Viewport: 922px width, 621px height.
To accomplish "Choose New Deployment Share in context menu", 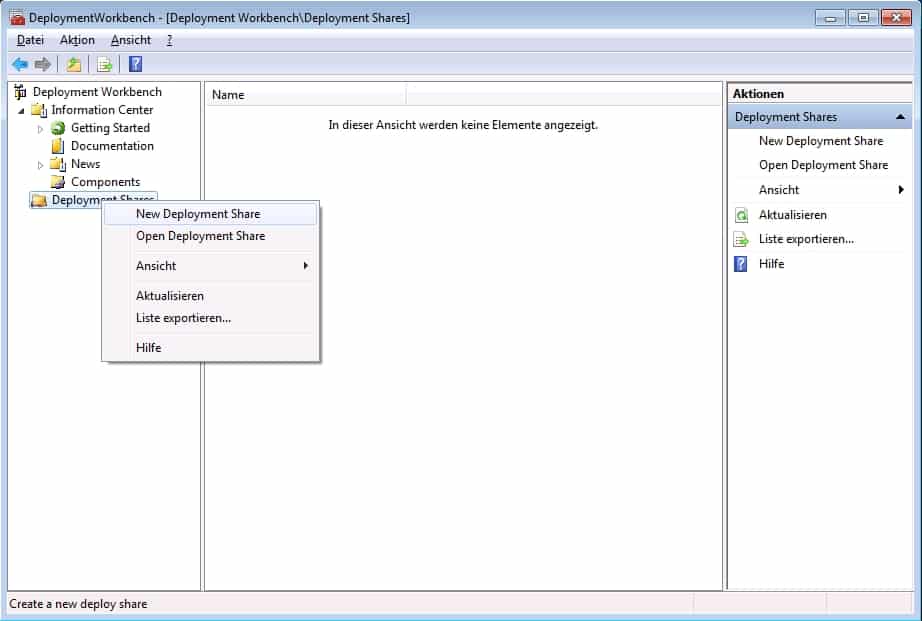I will tap(211, 214).
